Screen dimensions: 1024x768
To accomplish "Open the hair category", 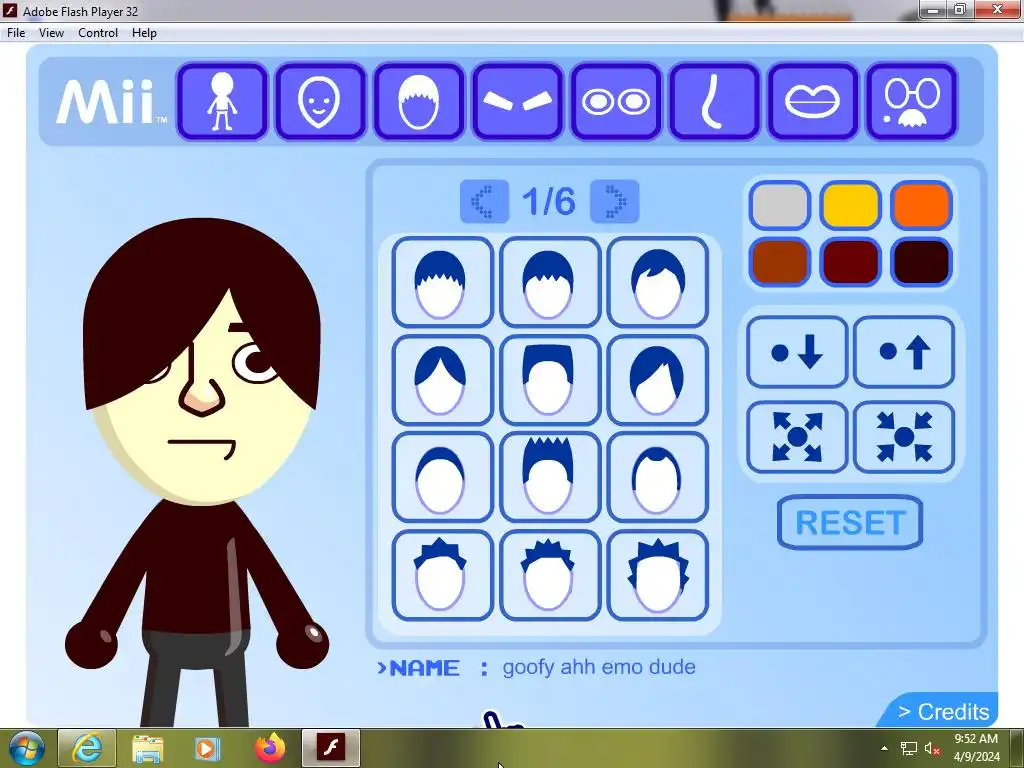I will tap(419, 102).
